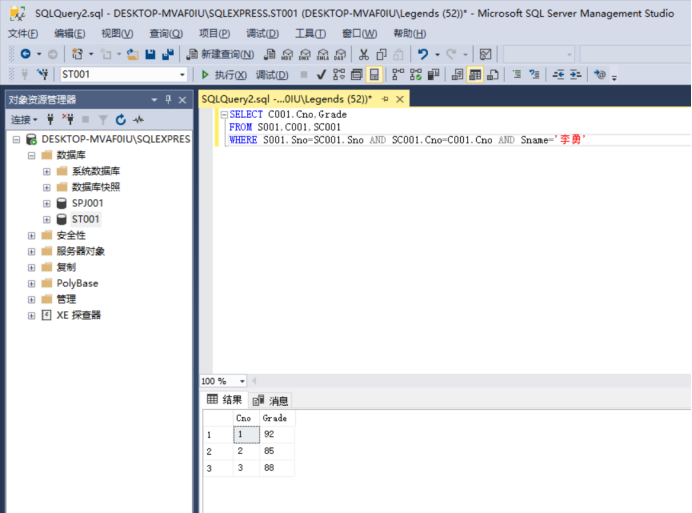This screenshot has height=513, width=692.
Task: Click the open file folder icon
Action: pos(132,54)
